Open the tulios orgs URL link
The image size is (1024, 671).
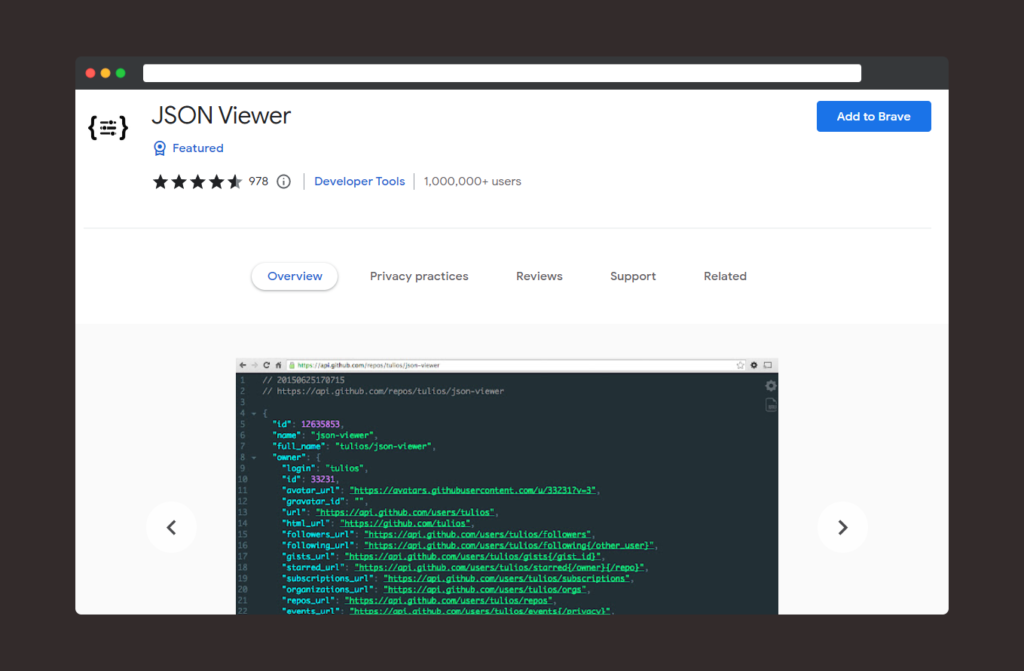point(485,589)
